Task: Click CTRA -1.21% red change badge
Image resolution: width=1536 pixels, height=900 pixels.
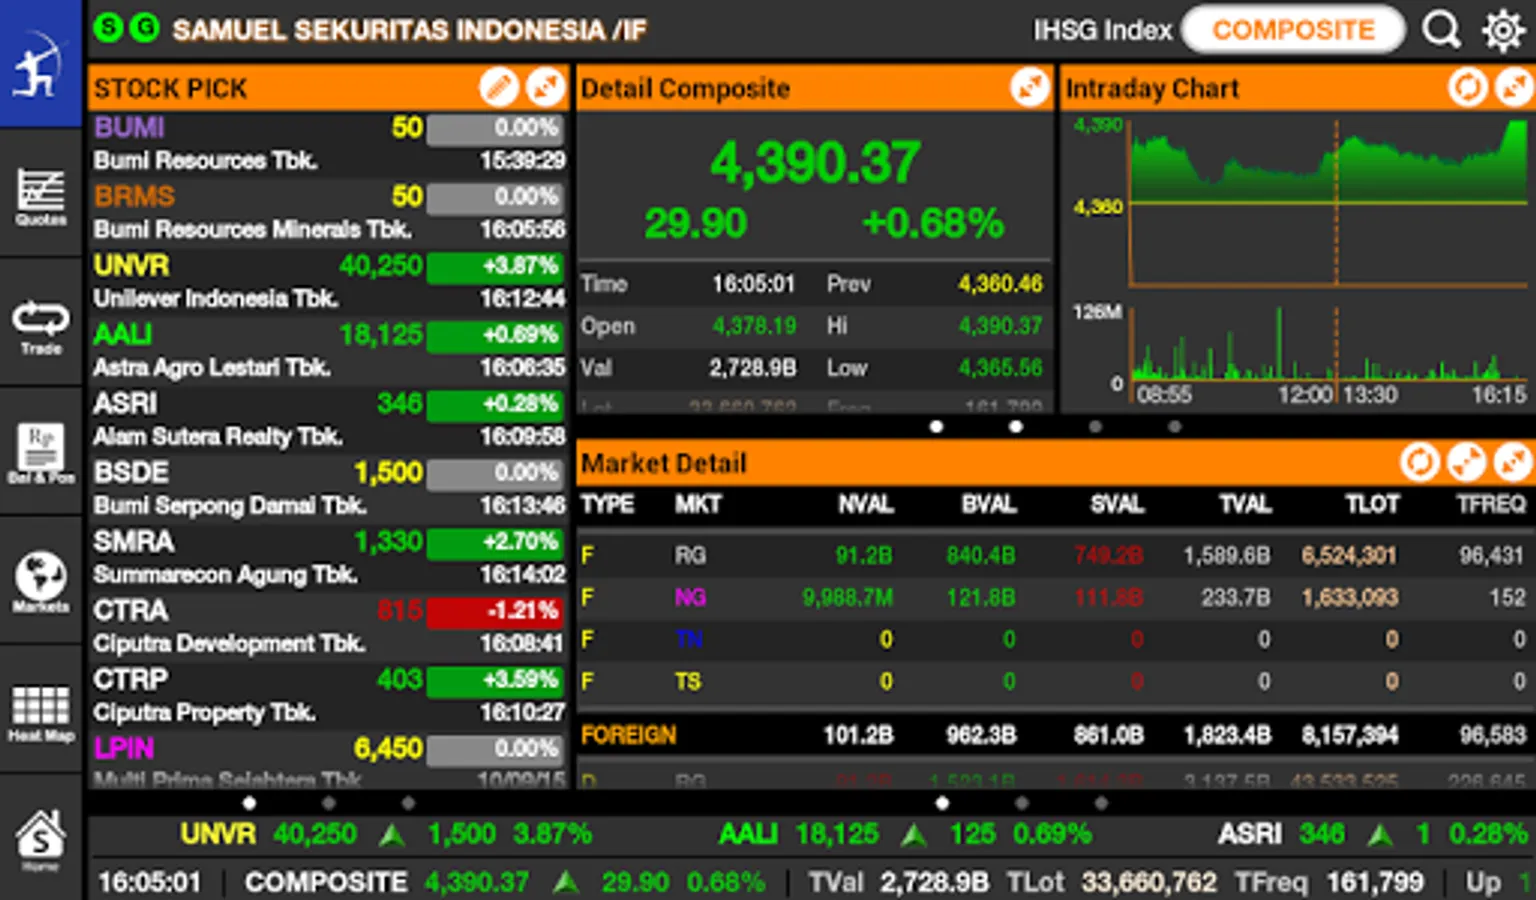Action: (x=495, y=611)
